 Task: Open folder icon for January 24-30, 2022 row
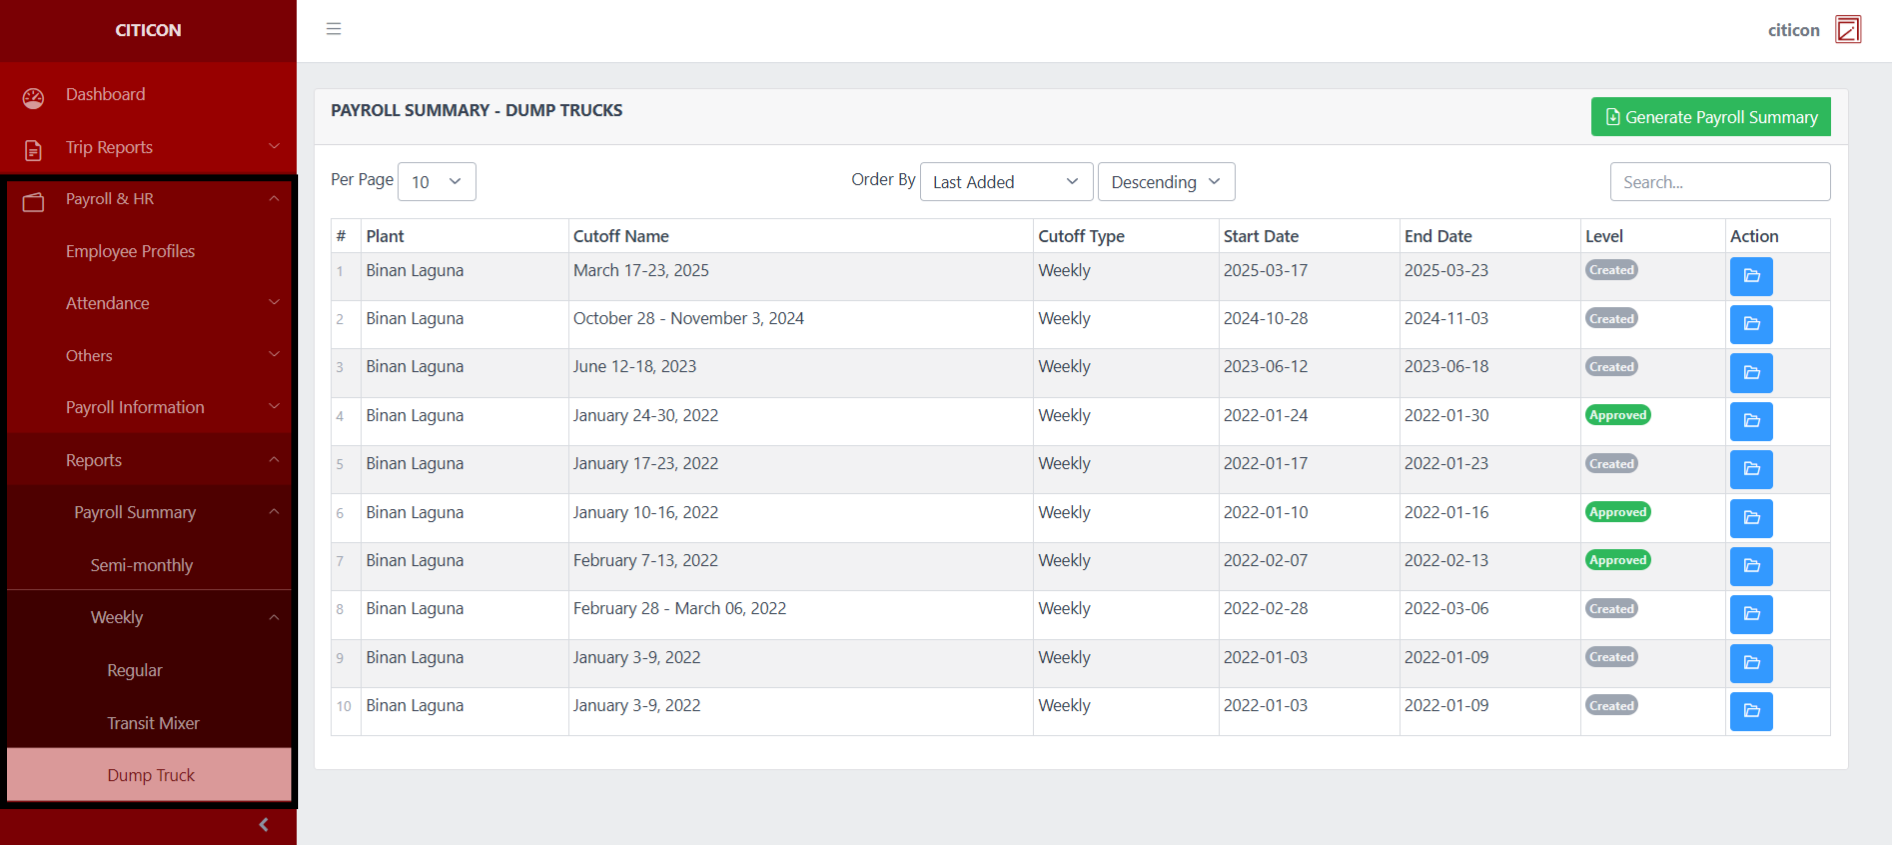[x=1750, y=421]
